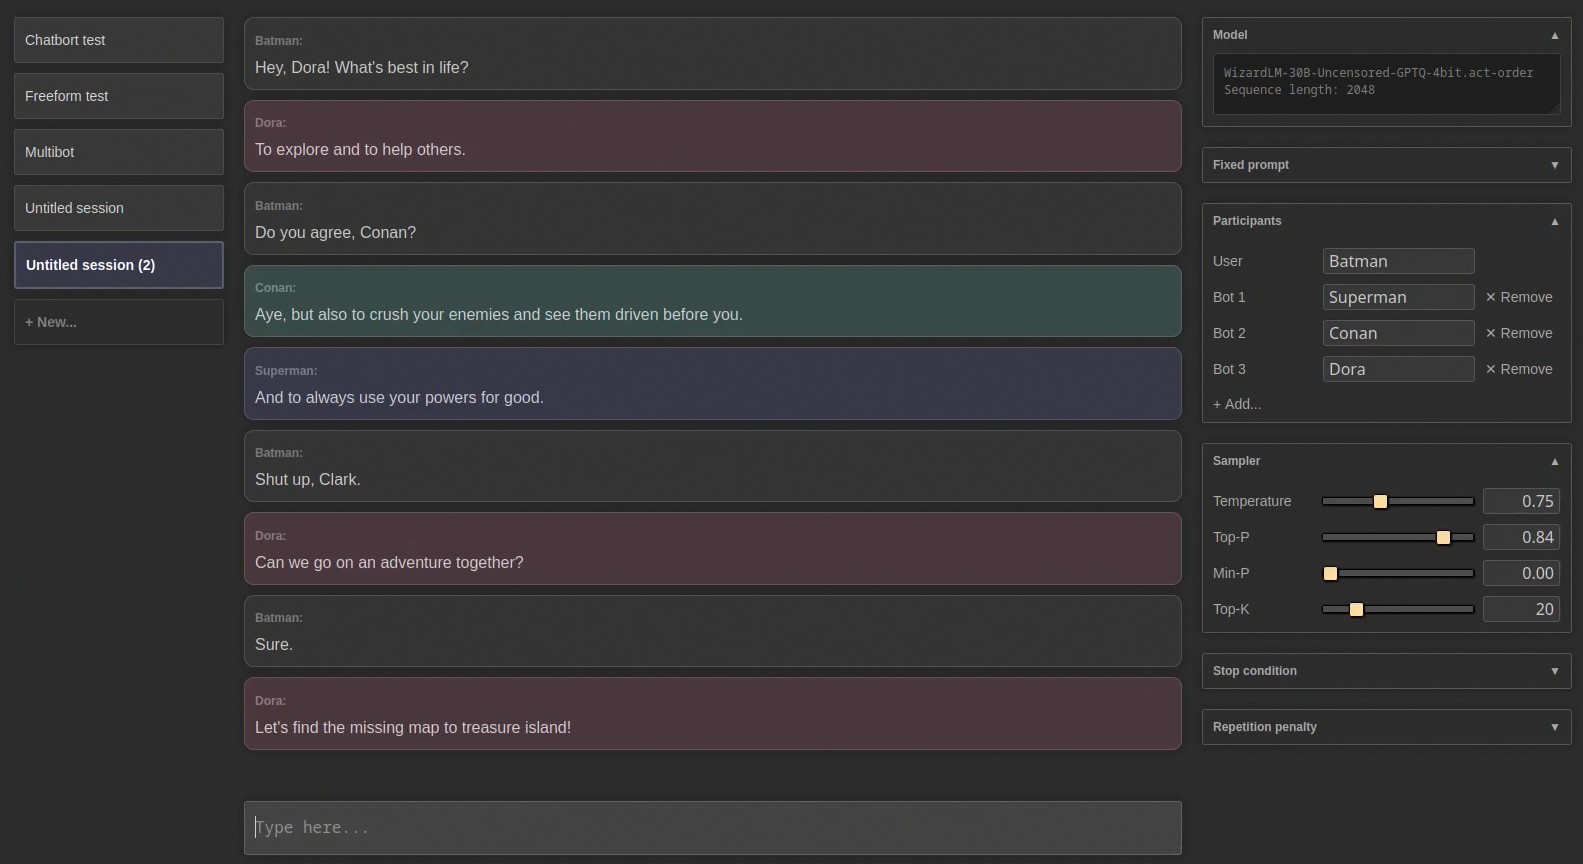Click Dora's message "To explore and to help others."
Image resolution: width=1583 pixels, height=864 pixels.
point(713,136)
